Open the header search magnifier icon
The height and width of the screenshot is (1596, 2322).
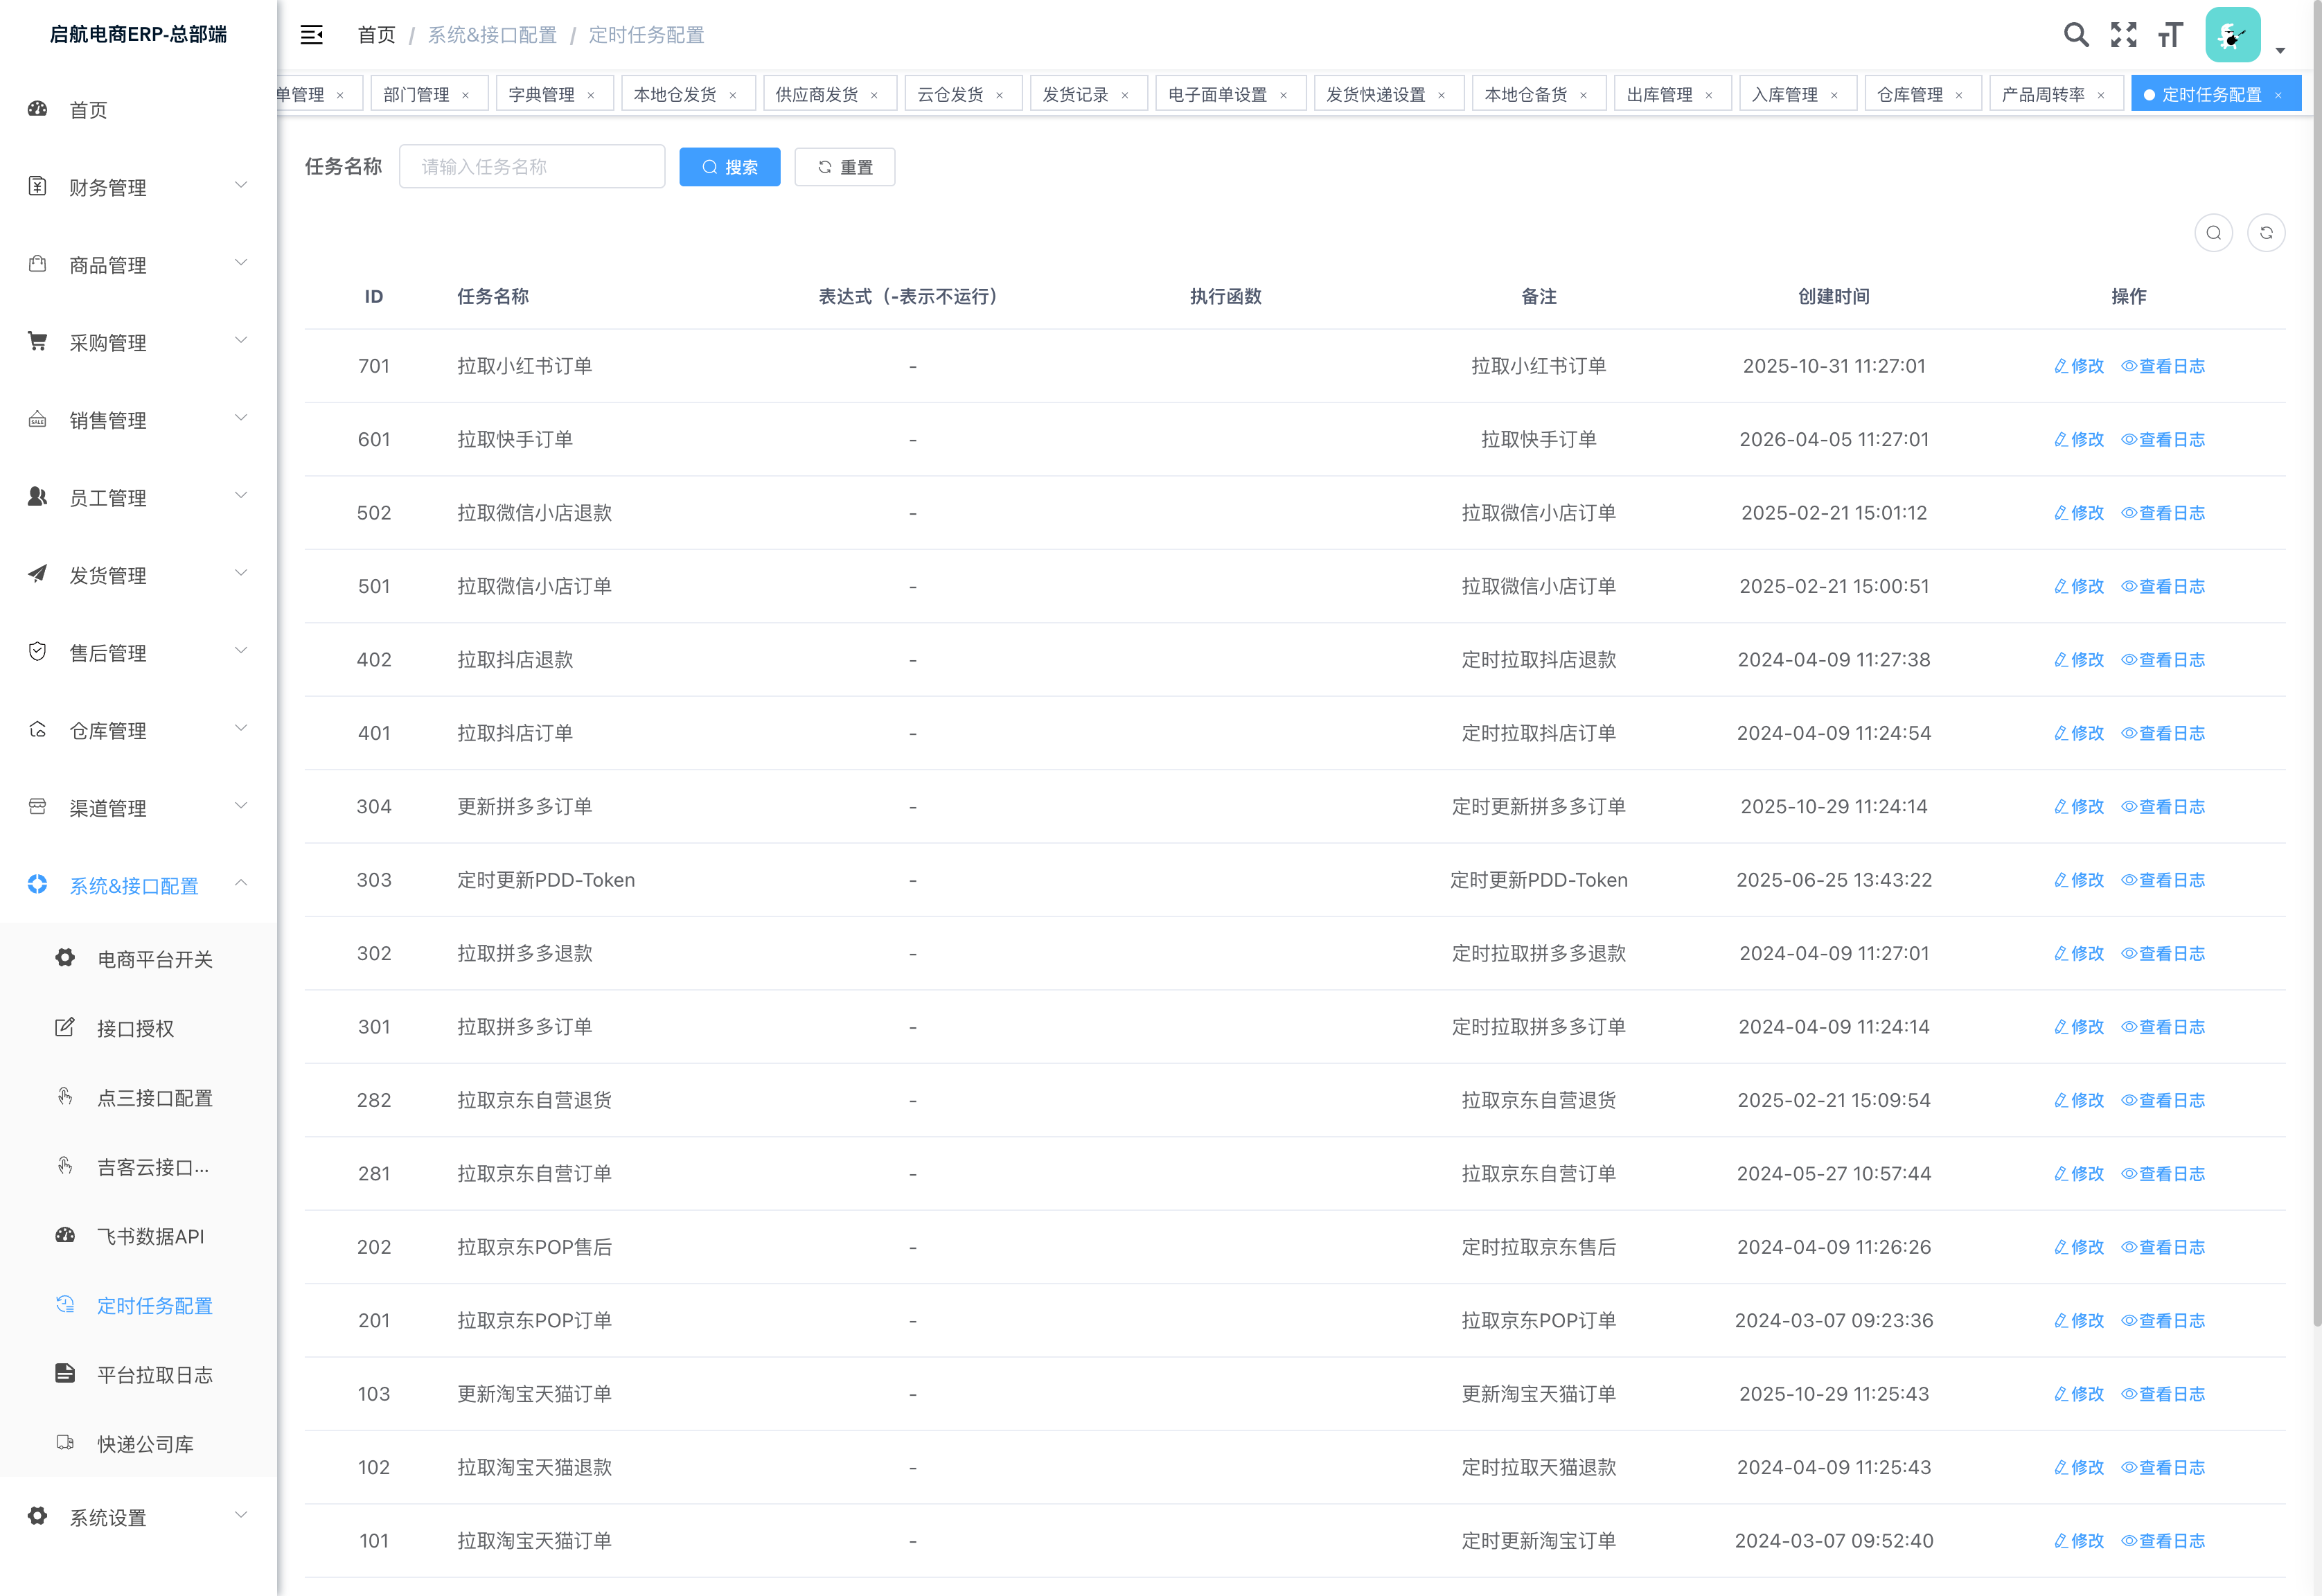tap(2076, 35)
